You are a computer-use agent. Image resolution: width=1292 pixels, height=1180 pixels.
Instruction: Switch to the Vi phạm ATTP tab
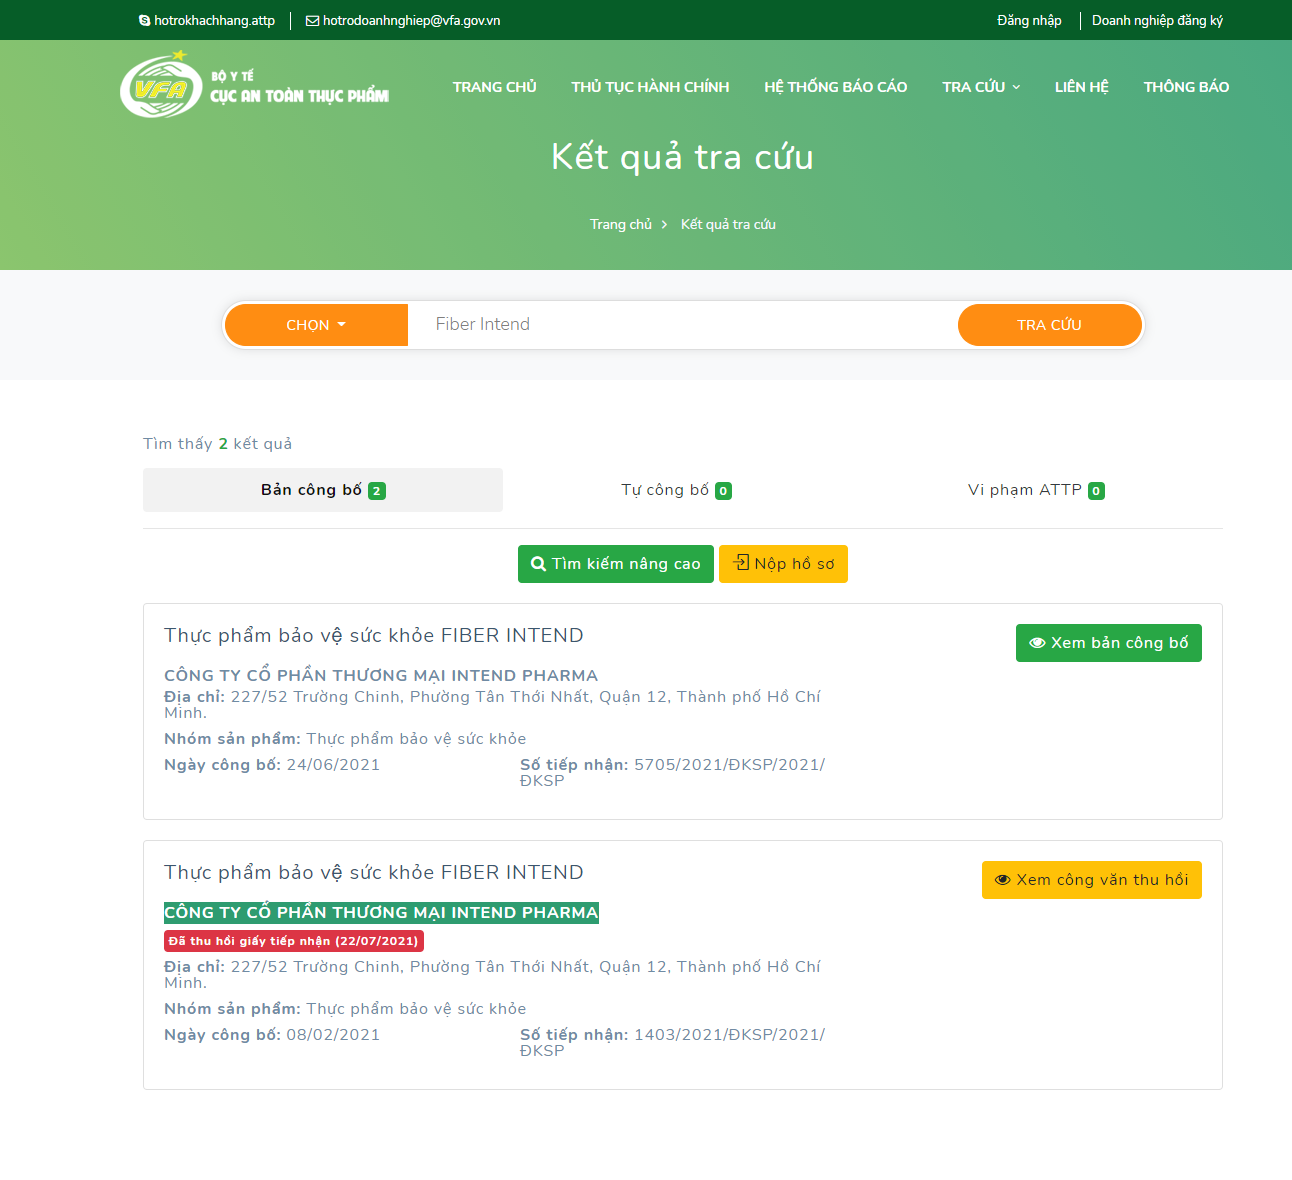pyautogui.click(x=1036, y=490)
